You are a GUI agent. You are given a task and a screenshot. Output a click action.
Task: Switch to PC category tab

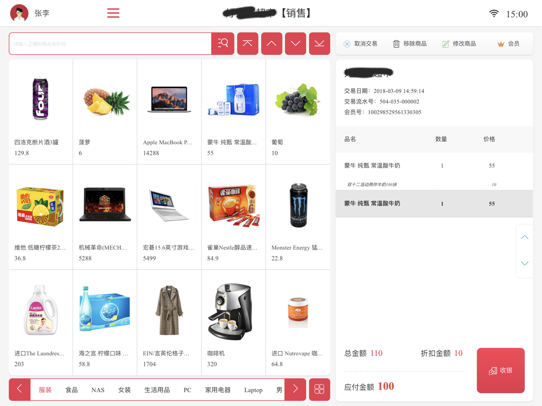[x=187, y=390]
